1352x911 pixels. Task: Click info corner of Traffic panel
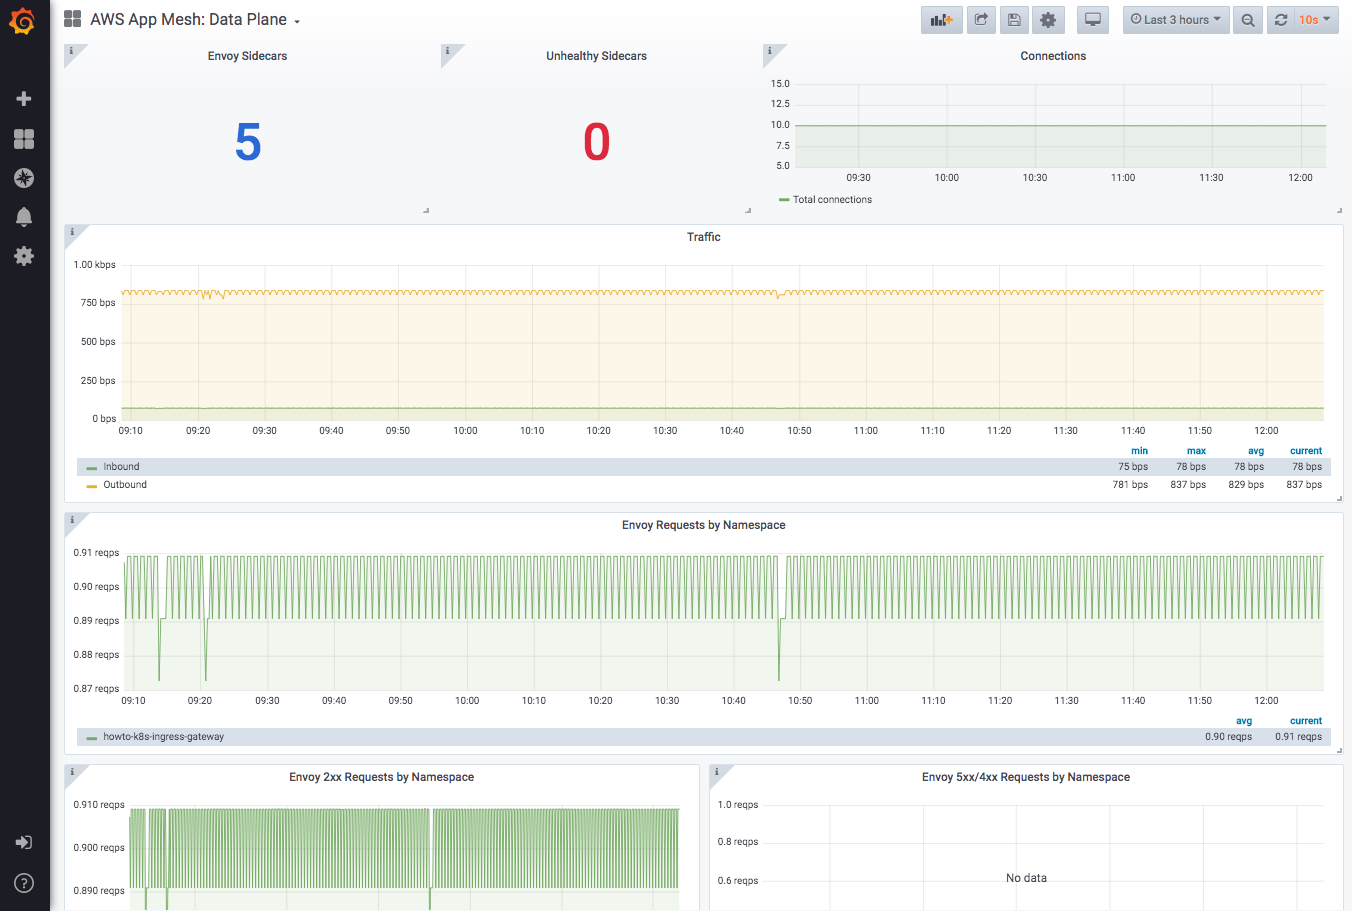click(x=72, y=233)
